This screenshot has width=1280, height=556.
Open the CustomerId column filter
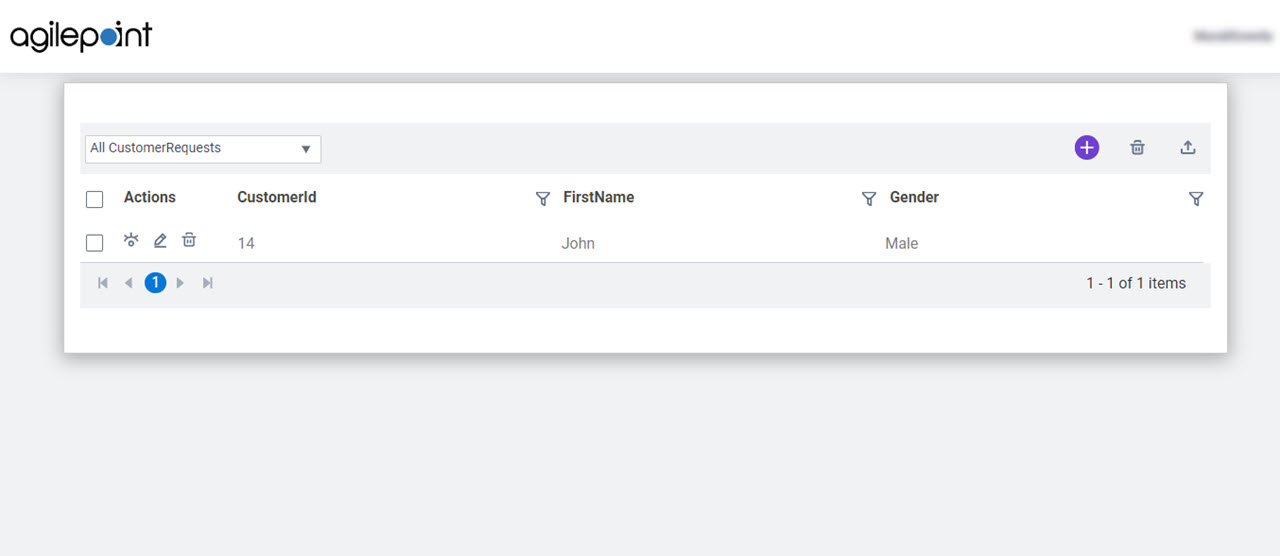tap(543, 199)
